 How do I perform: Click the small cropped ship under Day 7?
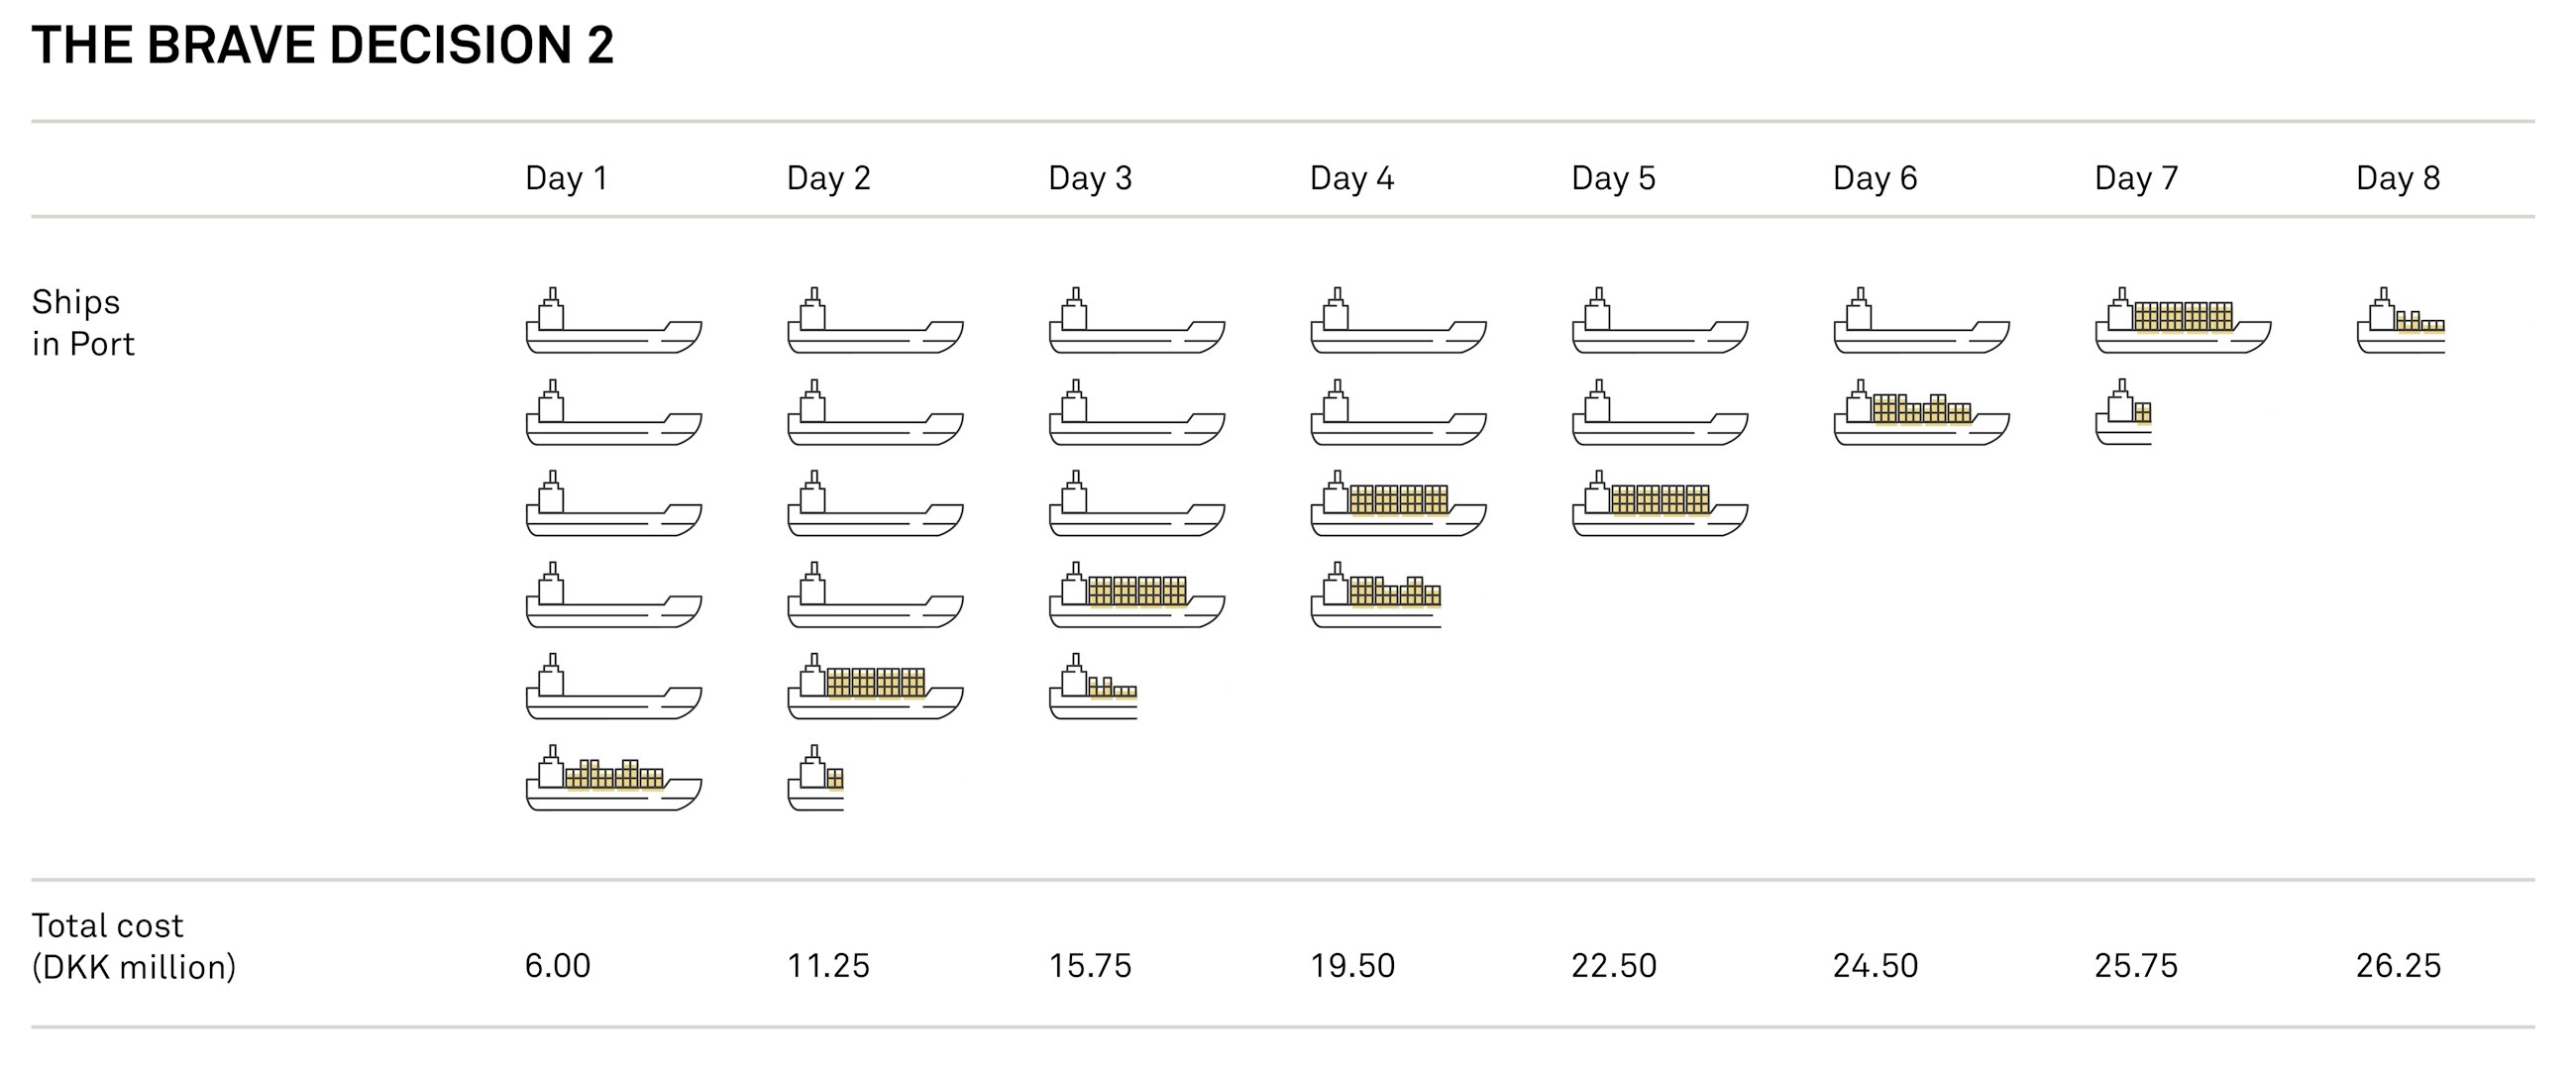point(2123,414)
